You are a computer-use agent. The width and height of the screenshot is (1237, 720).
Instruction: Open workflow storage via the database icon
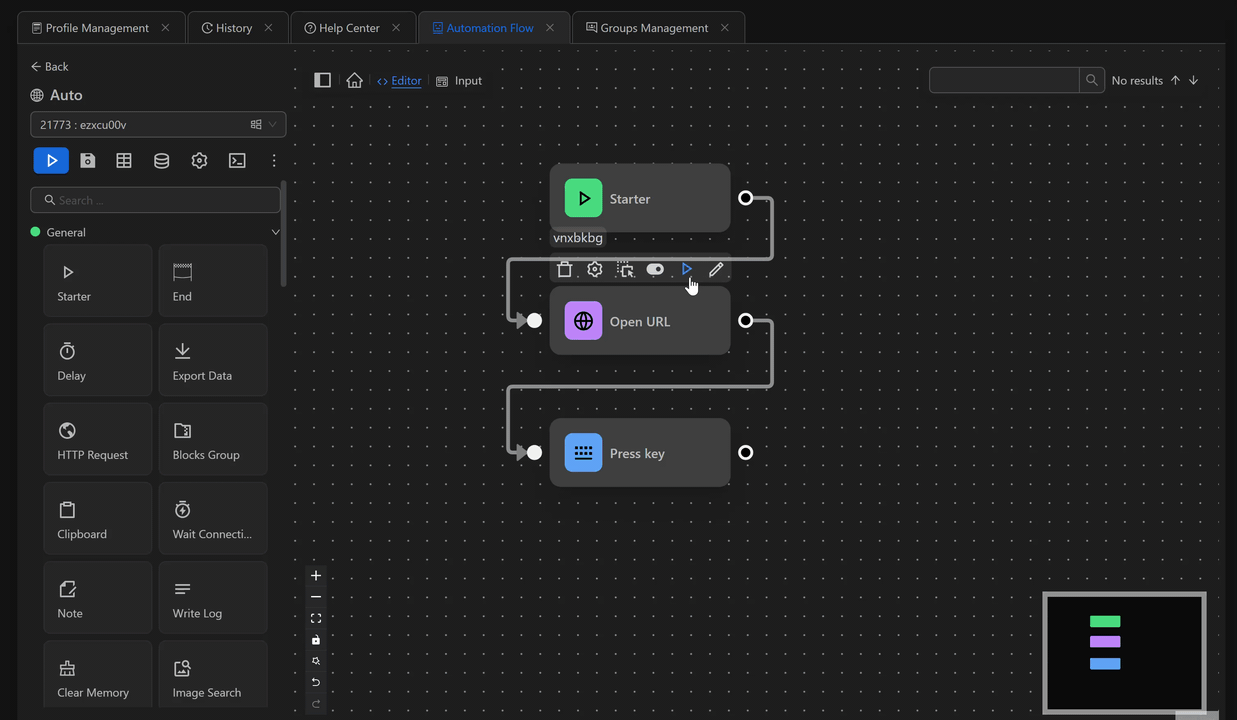click(161, 160)
